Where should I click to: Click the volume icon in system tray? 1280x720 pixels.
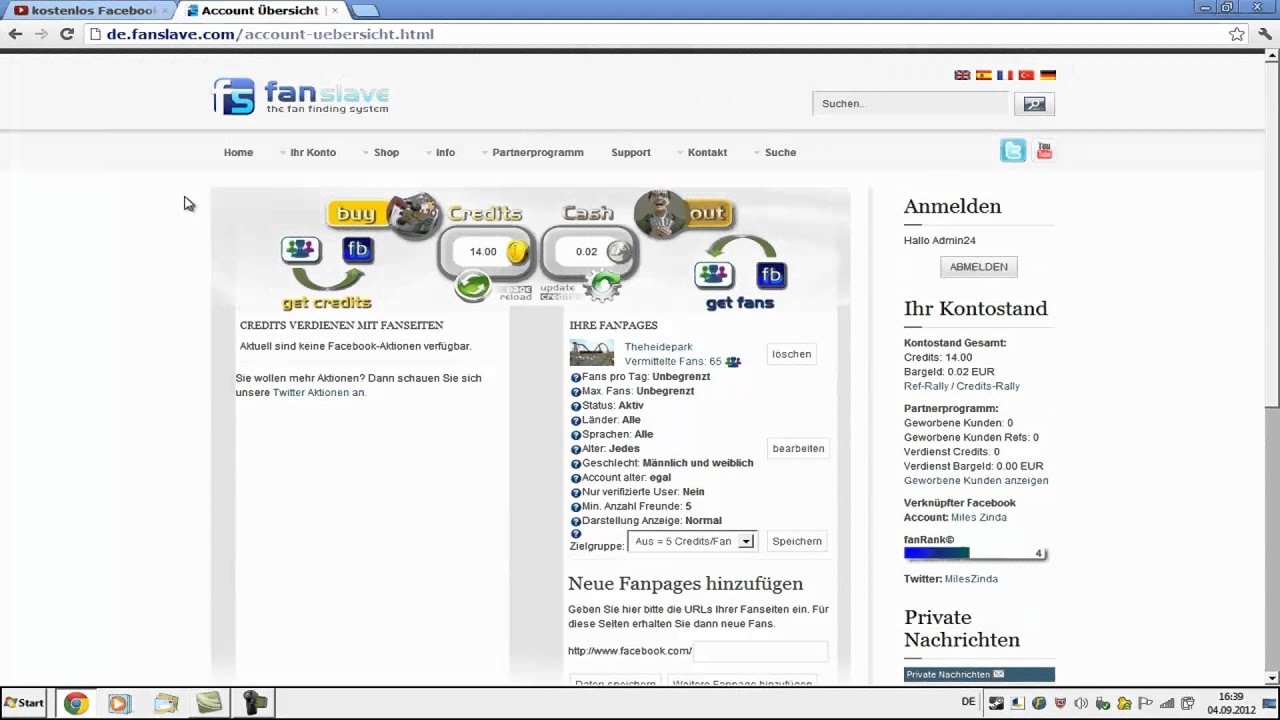(x=1081, y=703)
